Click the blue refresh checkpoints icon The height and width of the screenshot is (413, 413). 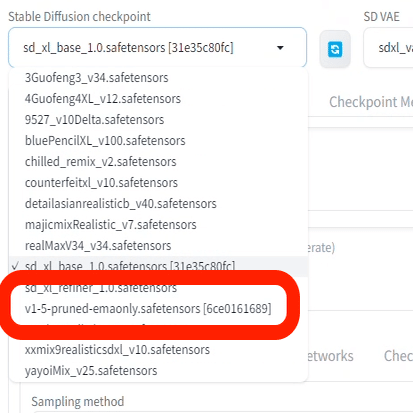(335, 49)
